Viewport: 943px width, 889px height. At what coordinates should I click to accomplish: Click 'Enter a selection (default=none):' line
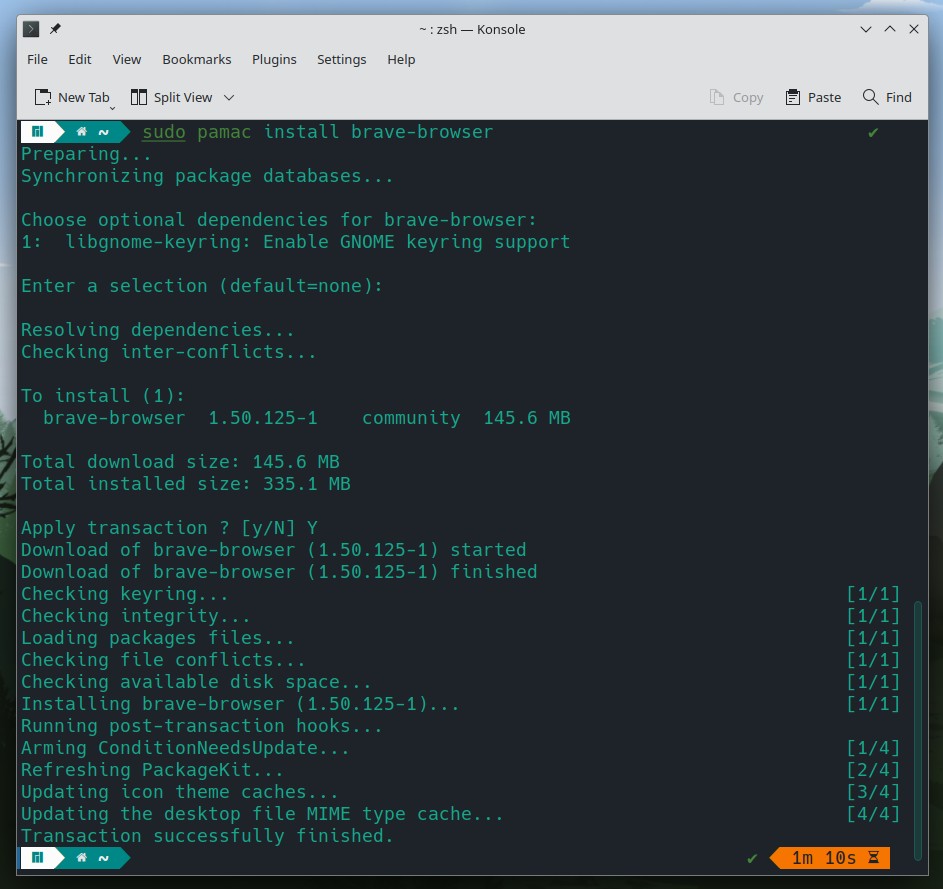[x=201, y=286]
